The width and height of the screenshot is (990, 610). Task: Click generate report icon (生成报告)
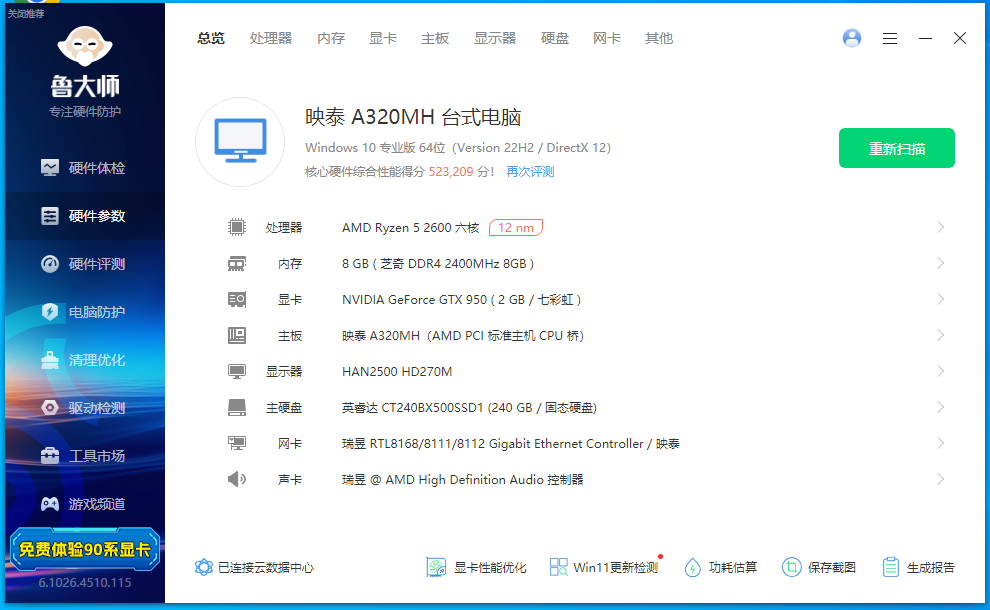[891, 567]
